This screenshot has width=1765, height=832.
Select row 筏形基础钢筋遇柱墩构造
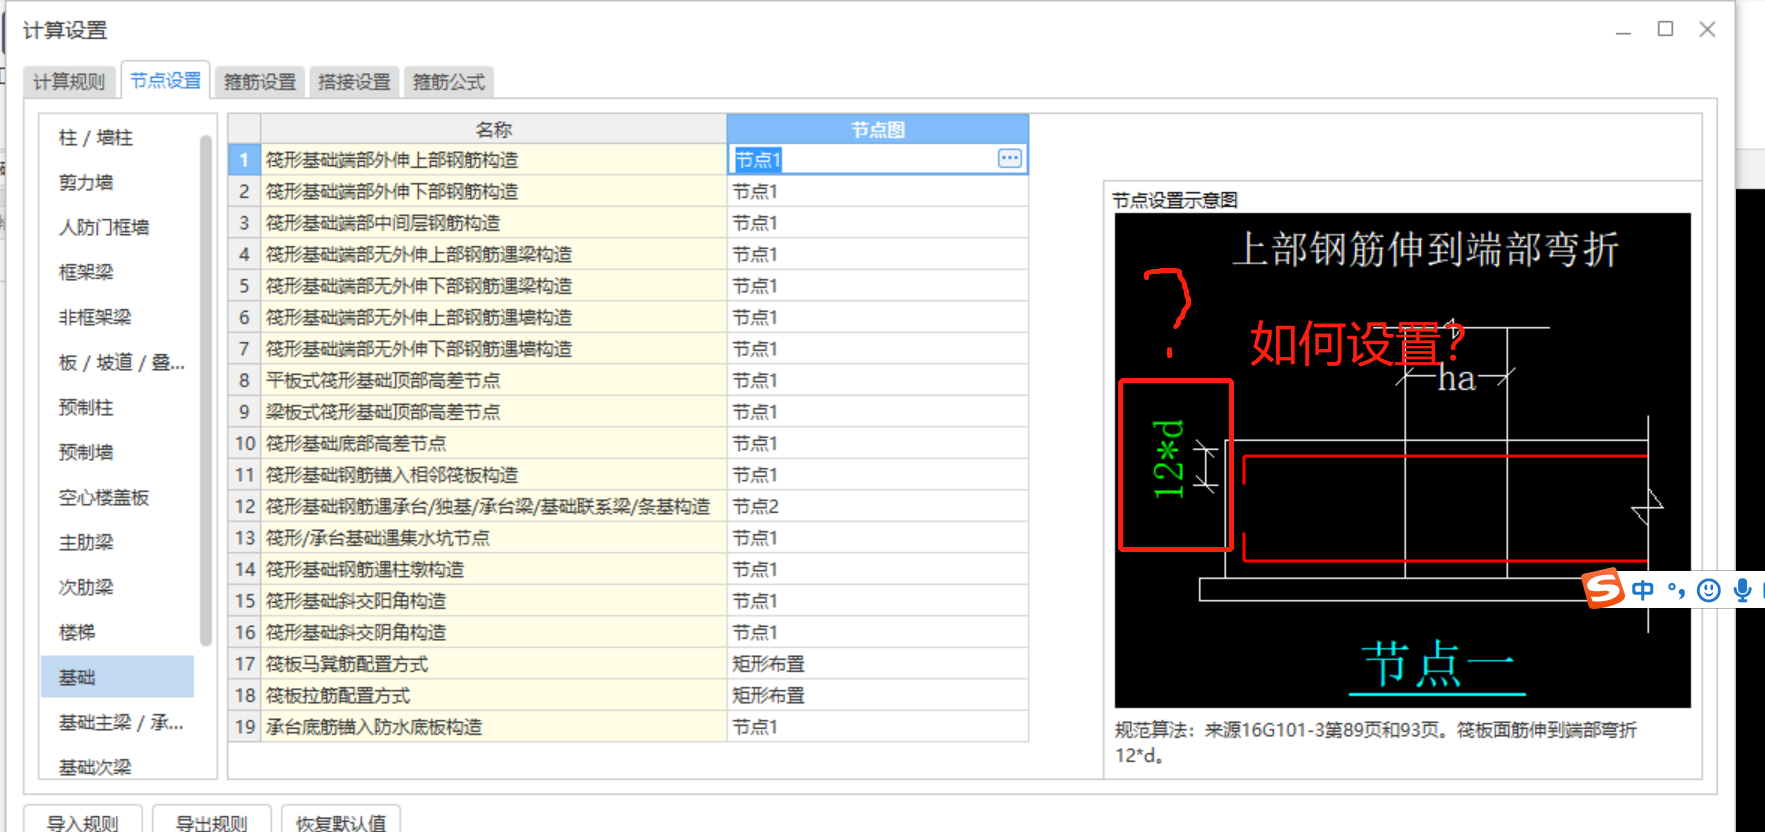coord(493,569)
